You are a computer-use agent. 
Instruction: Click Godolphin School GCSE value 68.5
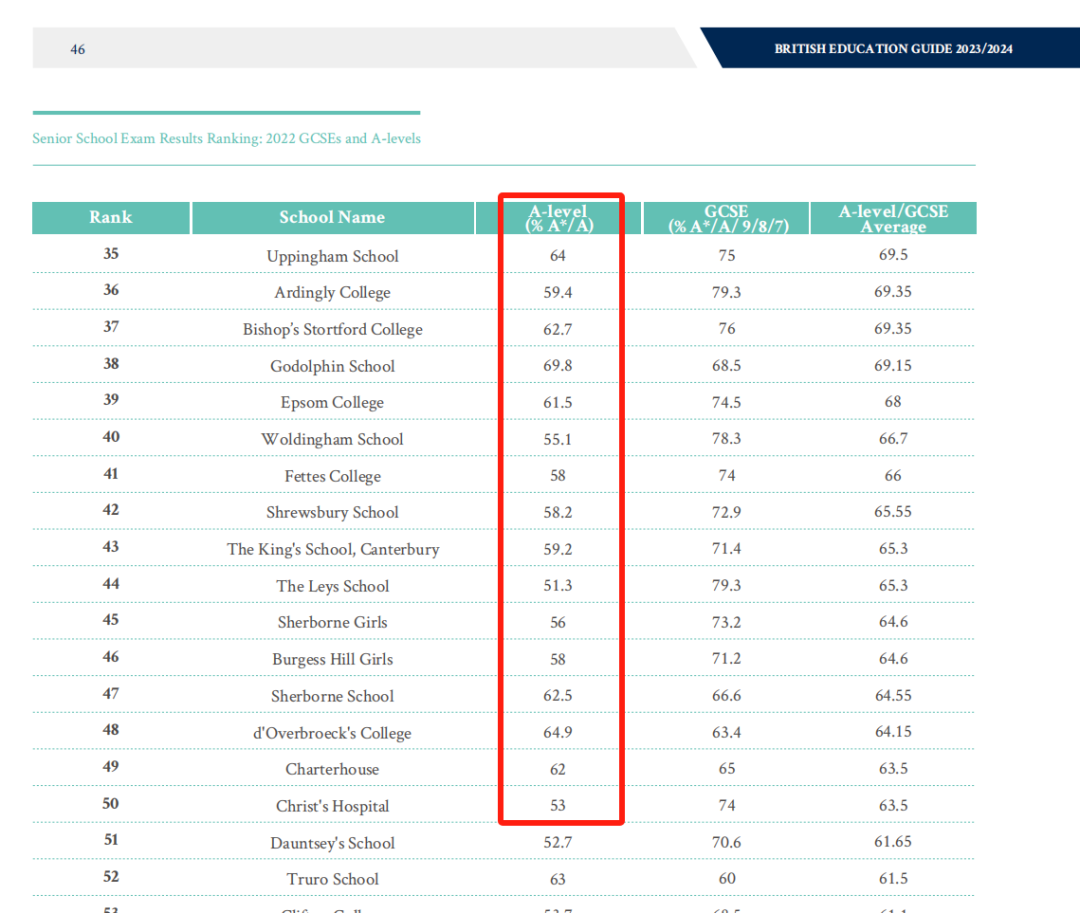click(x=727, y=366)
